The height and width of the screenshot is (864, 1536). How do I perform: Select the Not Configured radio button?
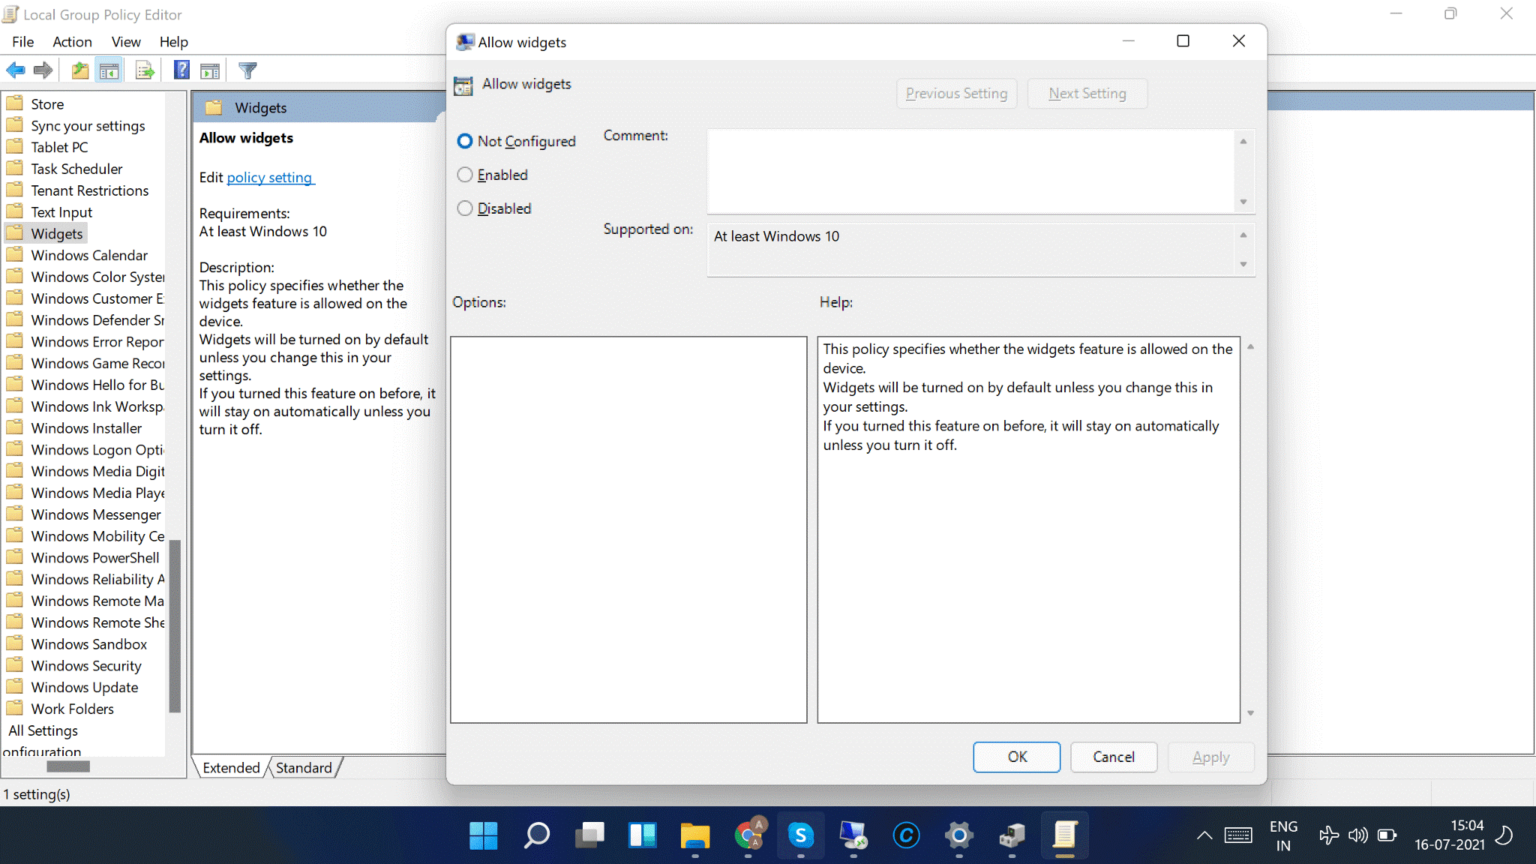(x=464, y=141)
